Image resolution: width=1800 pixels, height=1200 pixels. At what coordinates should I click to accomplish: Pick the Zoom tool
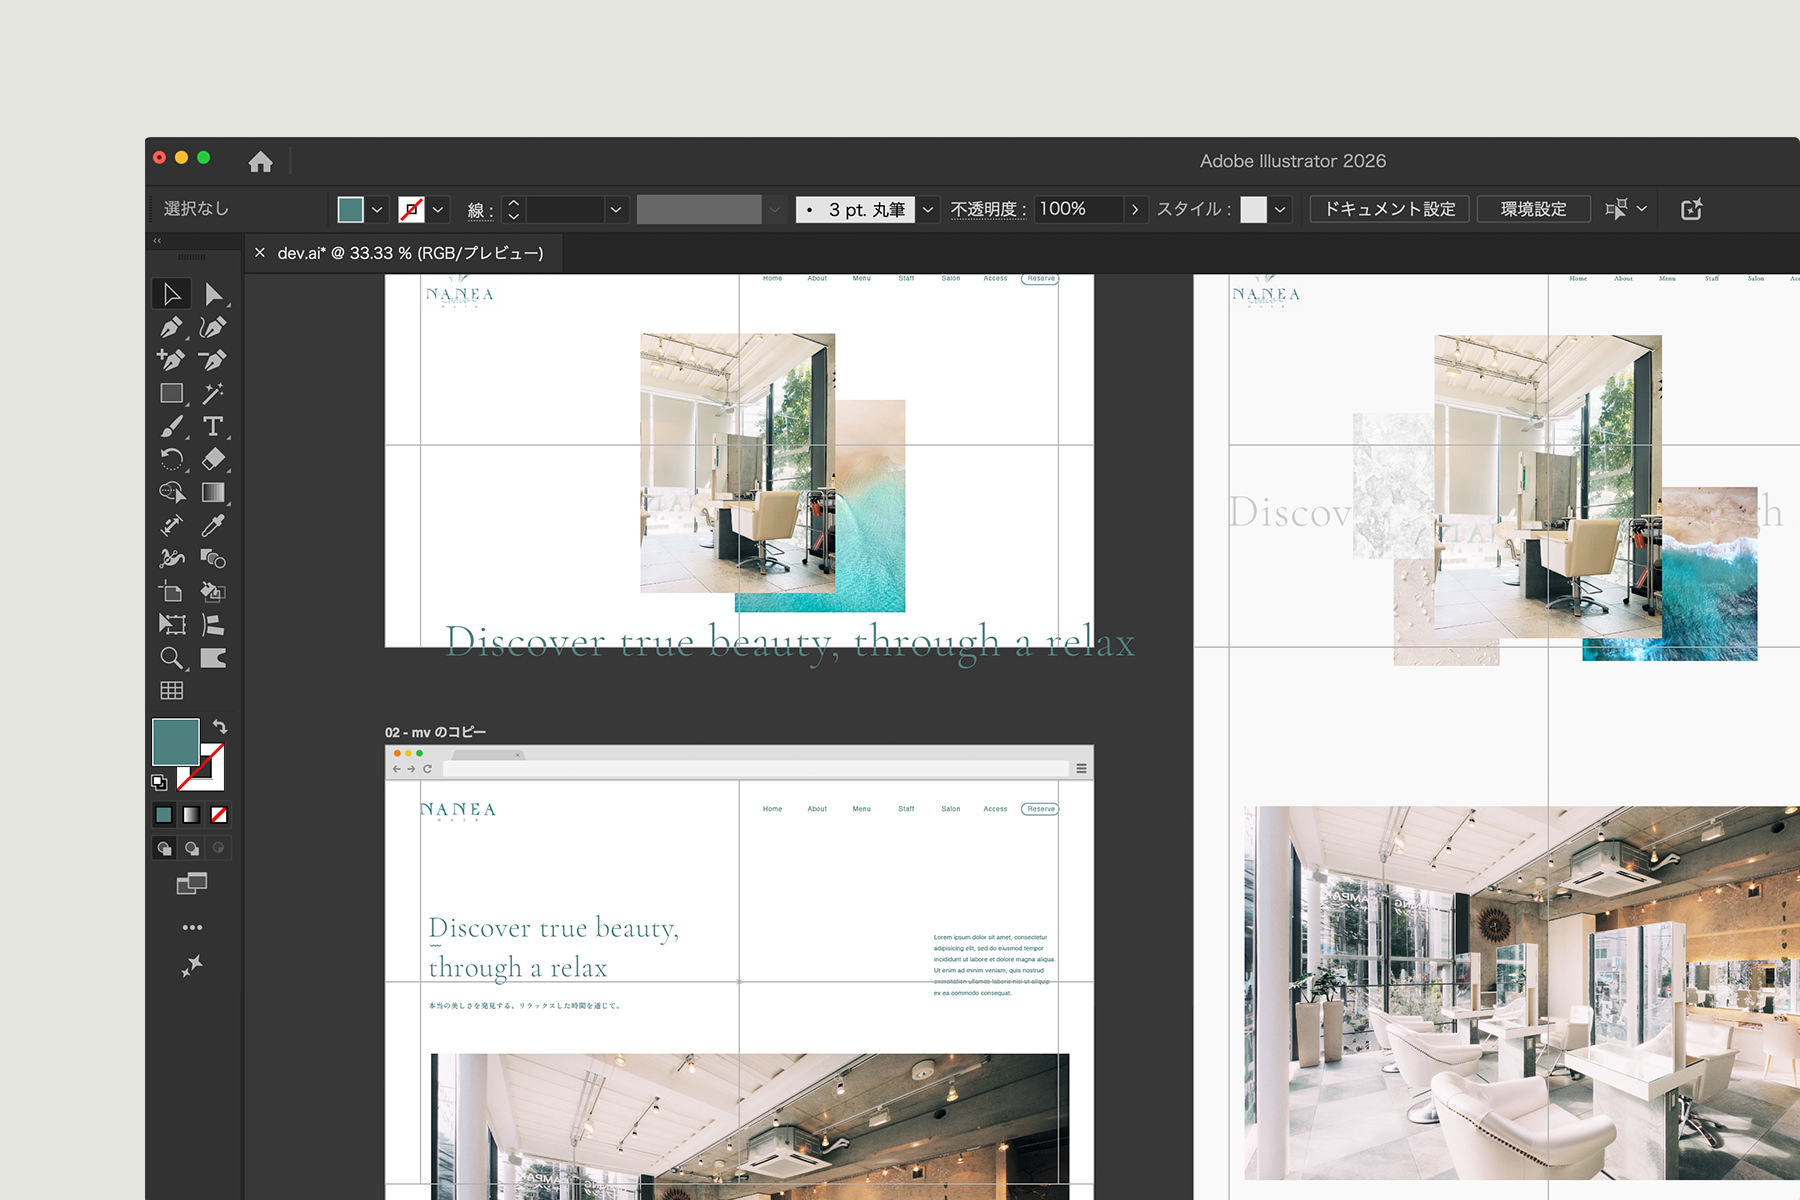coord(171,658)
